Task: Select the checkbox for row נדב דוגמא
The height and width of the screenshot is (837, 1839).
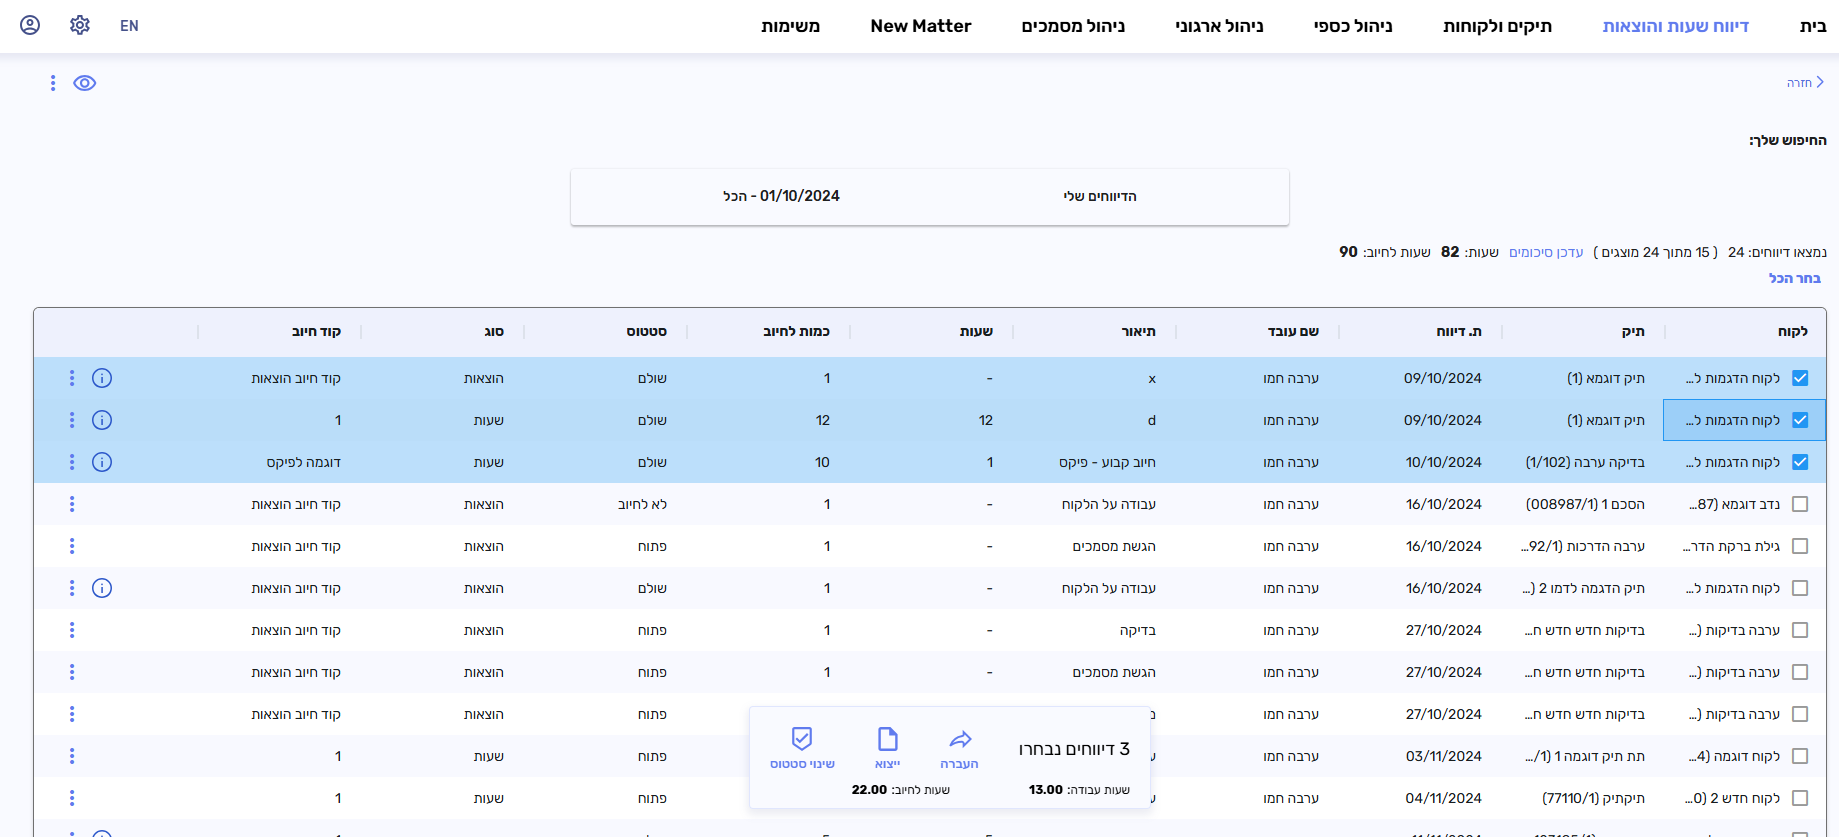Action: [x=1800, y=504]
